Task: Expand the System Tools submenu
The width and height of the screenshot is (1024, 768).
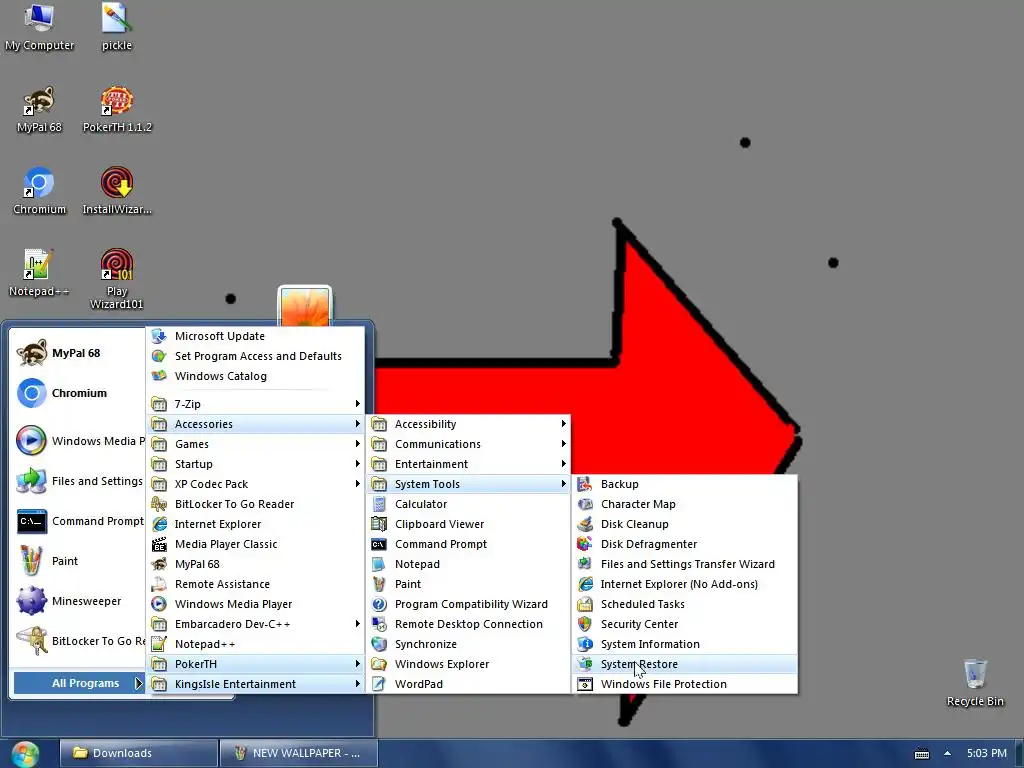Action: (x=468, y=484)
